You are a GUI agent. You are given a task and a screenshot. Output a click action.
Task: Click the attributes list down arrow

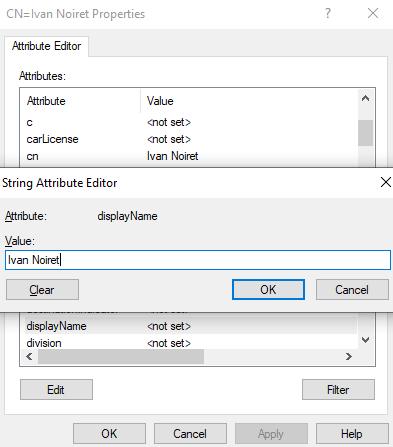pos(366,340)
